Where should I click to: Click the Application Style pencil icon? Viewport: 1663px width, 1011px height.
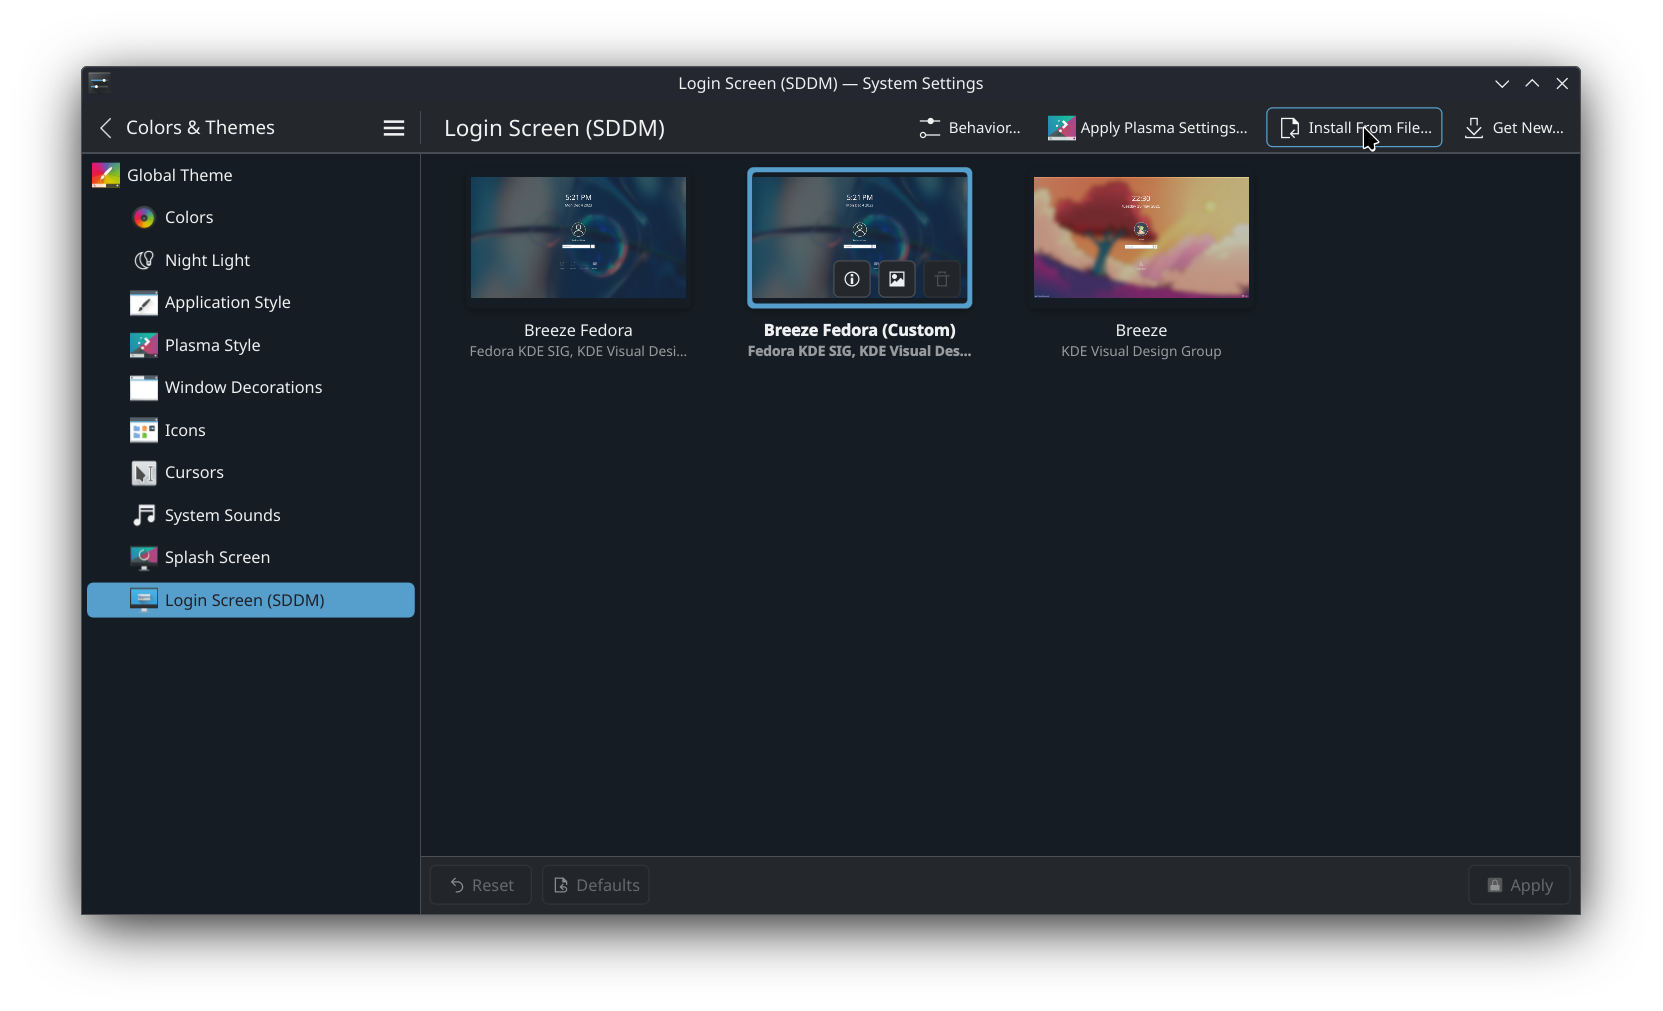point(144,303)
